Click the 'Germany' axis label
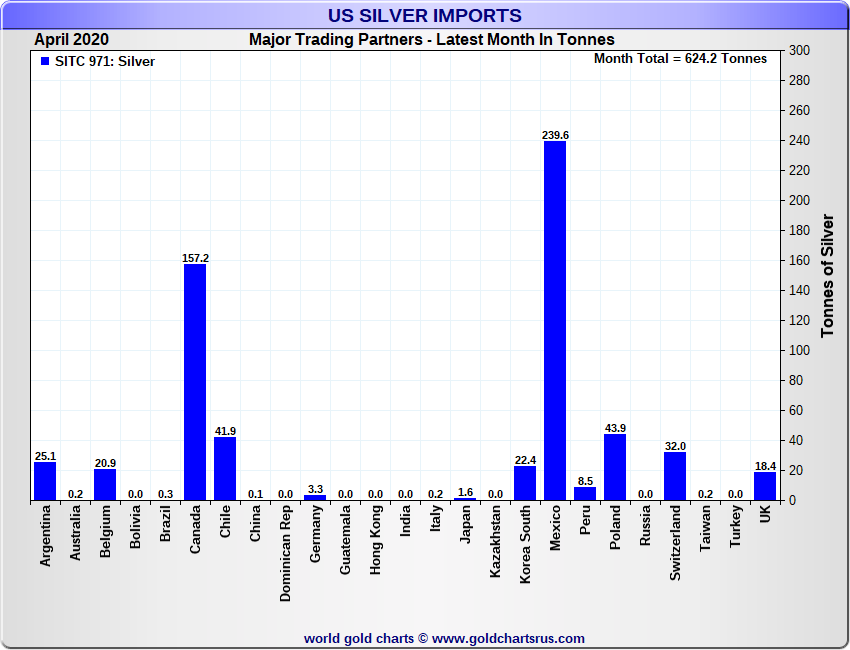 point(315,533)
